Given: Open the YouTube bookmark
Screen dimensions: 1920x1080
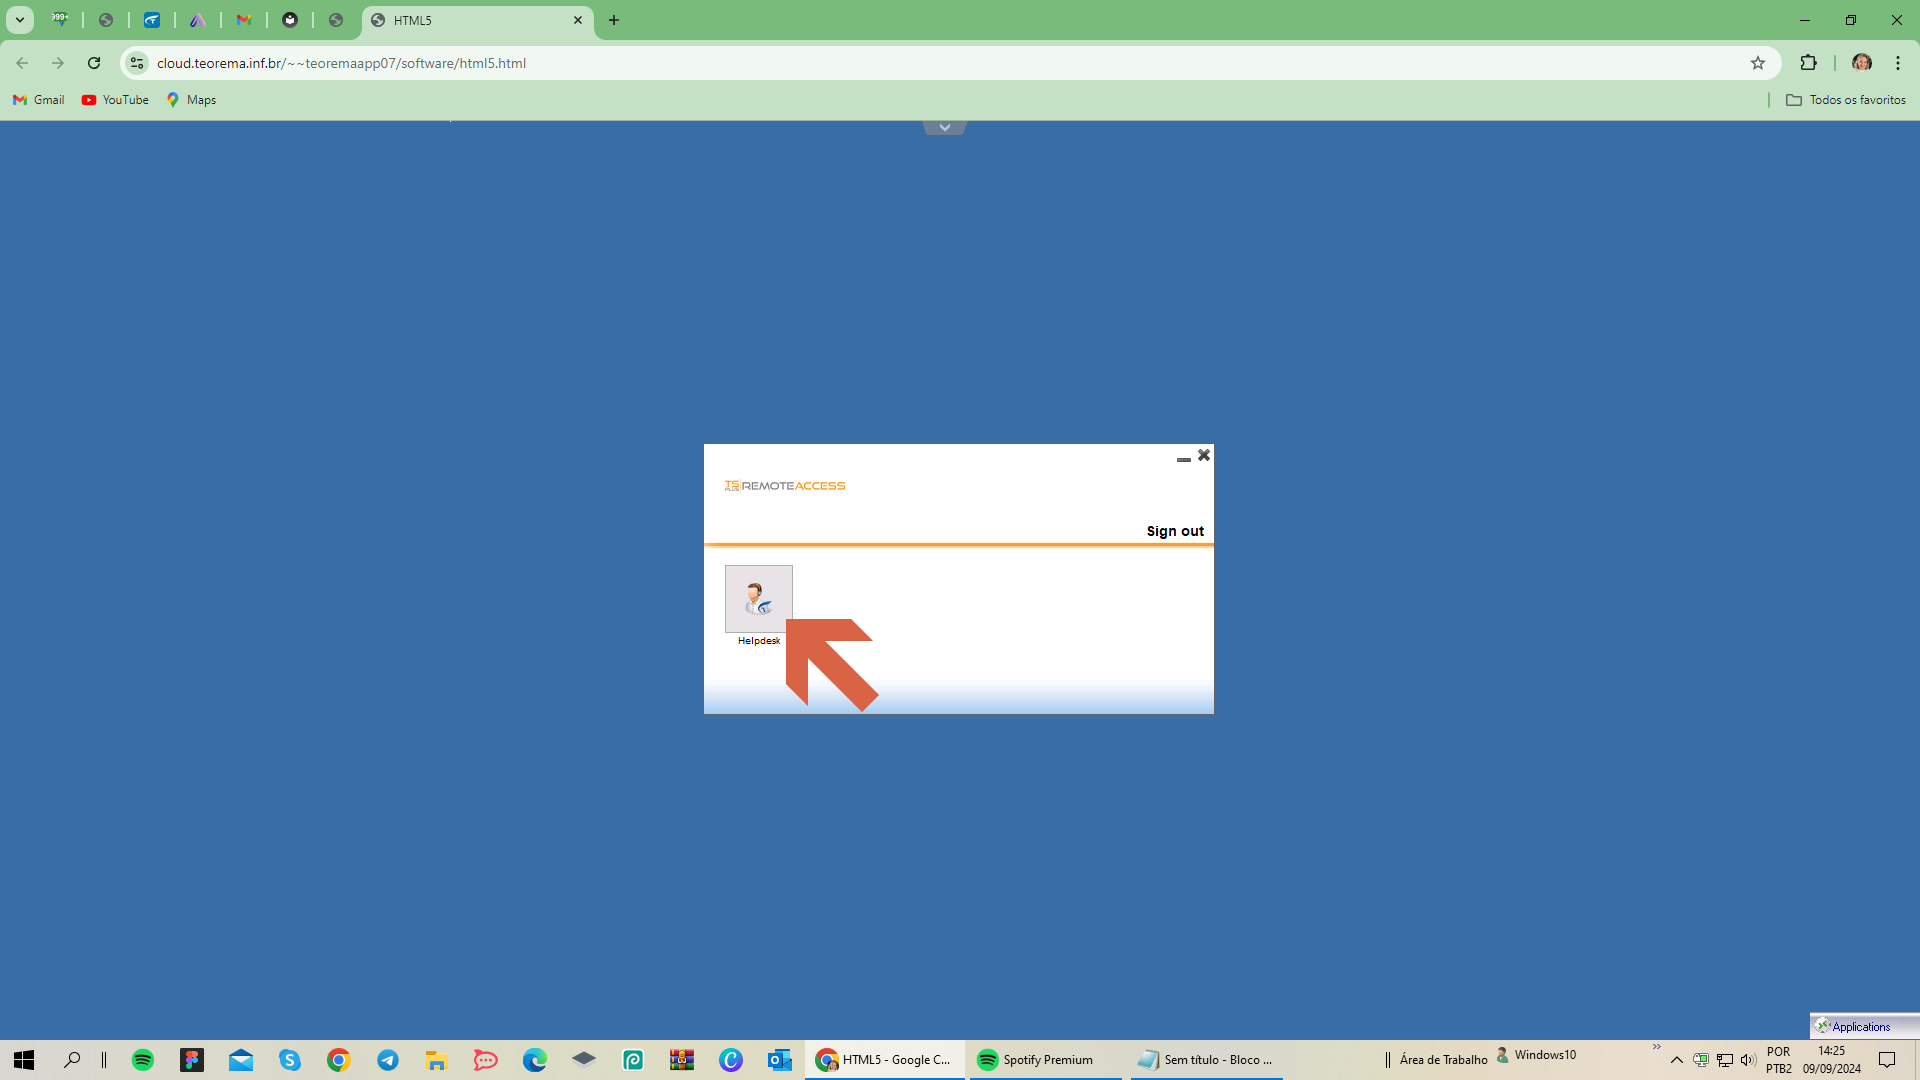Looking at the screenshot, I should click(116, 100).
